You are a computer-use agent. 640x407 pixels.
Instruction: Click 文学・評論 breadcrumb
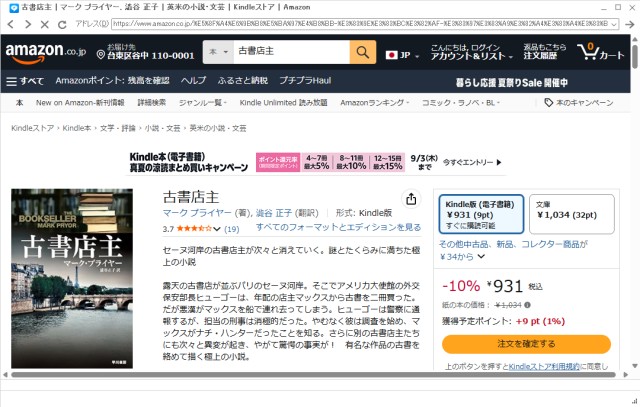click(118, 128)
